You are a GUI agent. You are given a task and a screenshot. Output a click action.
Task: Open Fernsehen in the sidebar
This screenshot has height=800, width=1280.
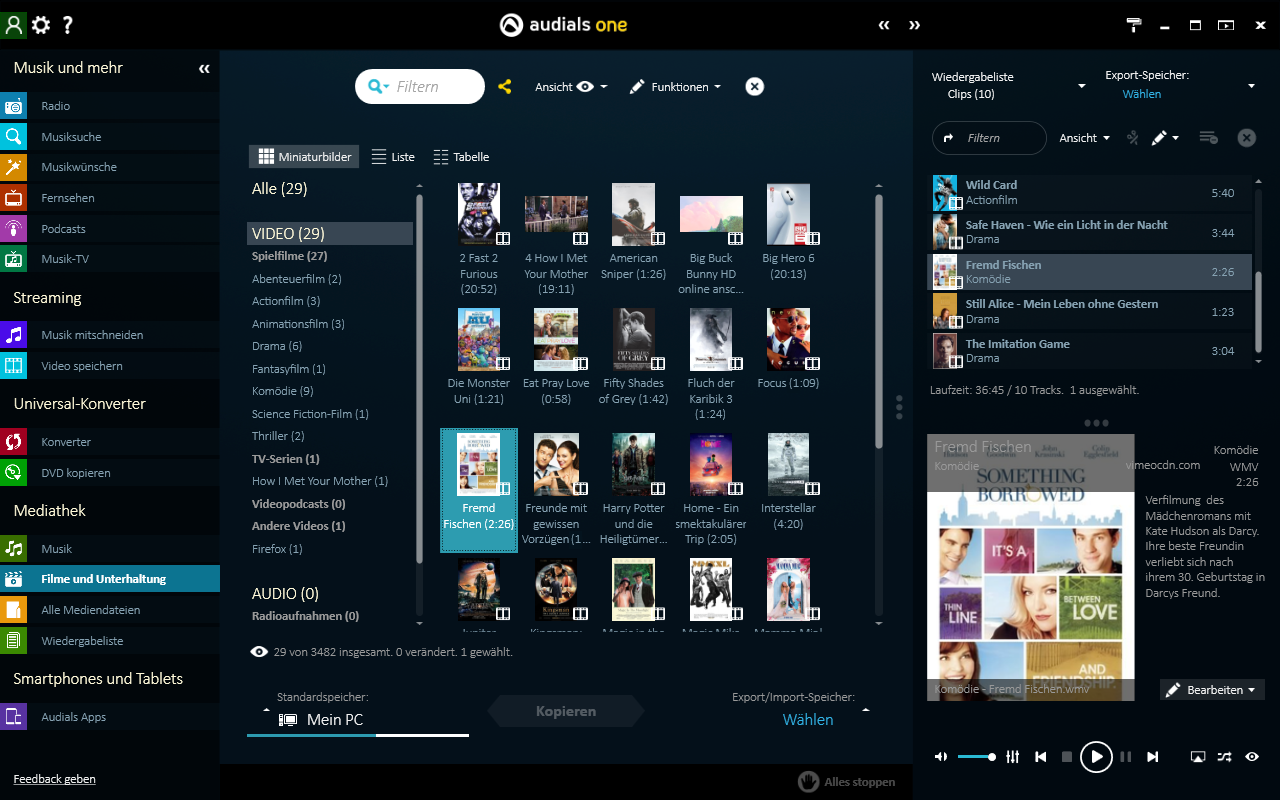(110, 198)
